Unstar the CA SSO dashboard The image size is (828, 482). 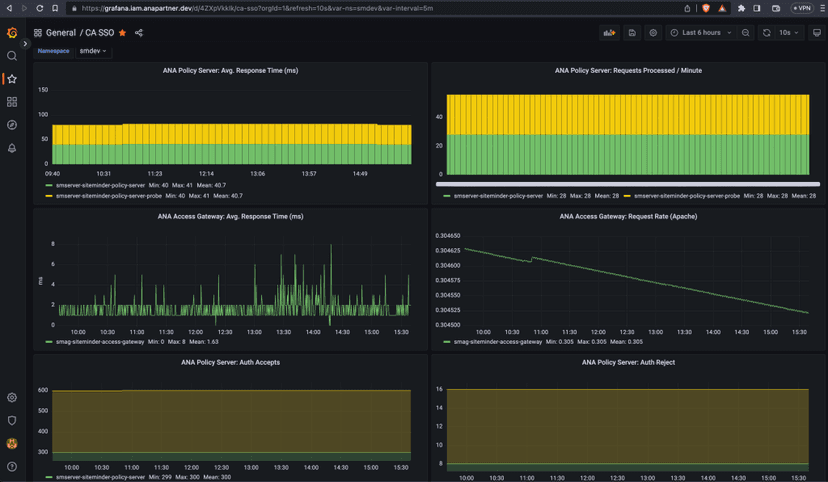(123, 33)
